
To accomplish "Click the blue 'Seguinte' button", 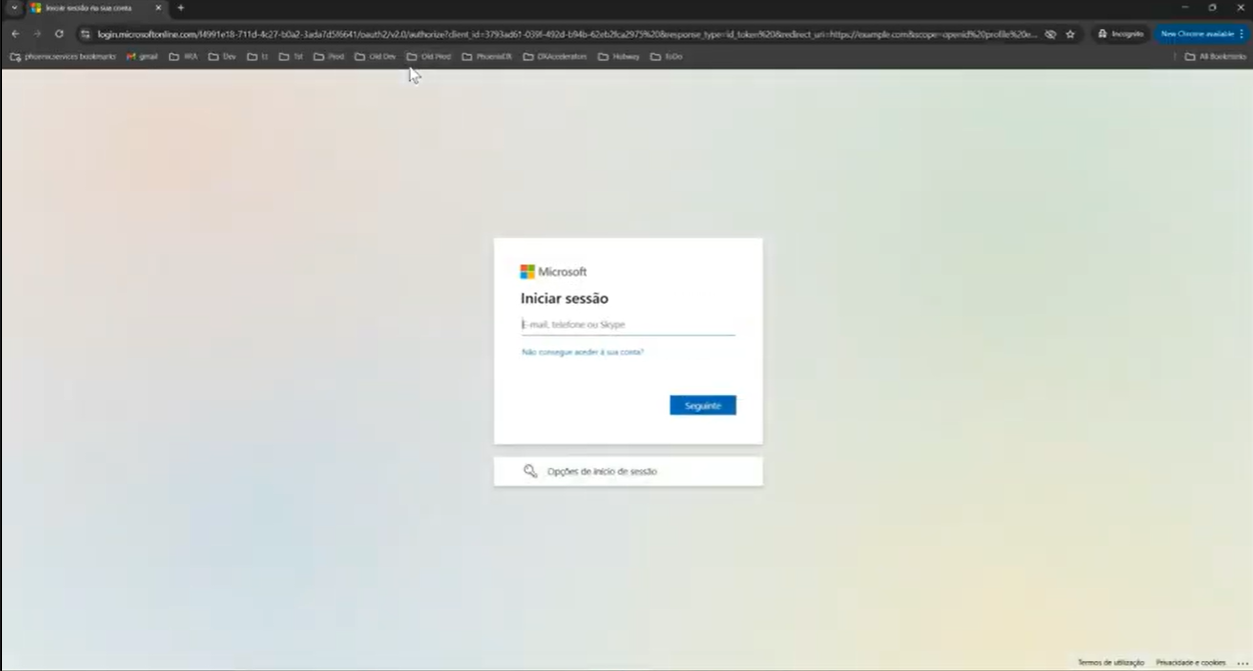I will [702, 405].
